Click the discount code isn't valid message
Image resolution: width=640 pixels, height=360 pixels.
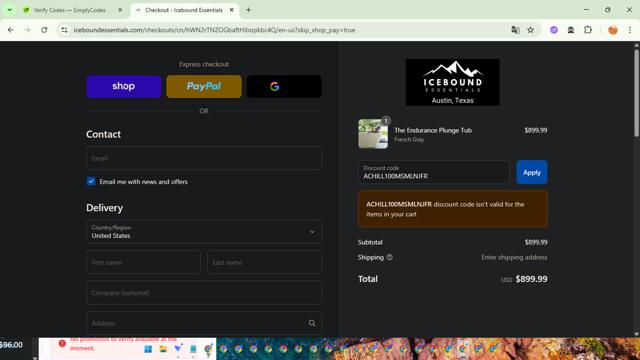(x=453, y=209)
